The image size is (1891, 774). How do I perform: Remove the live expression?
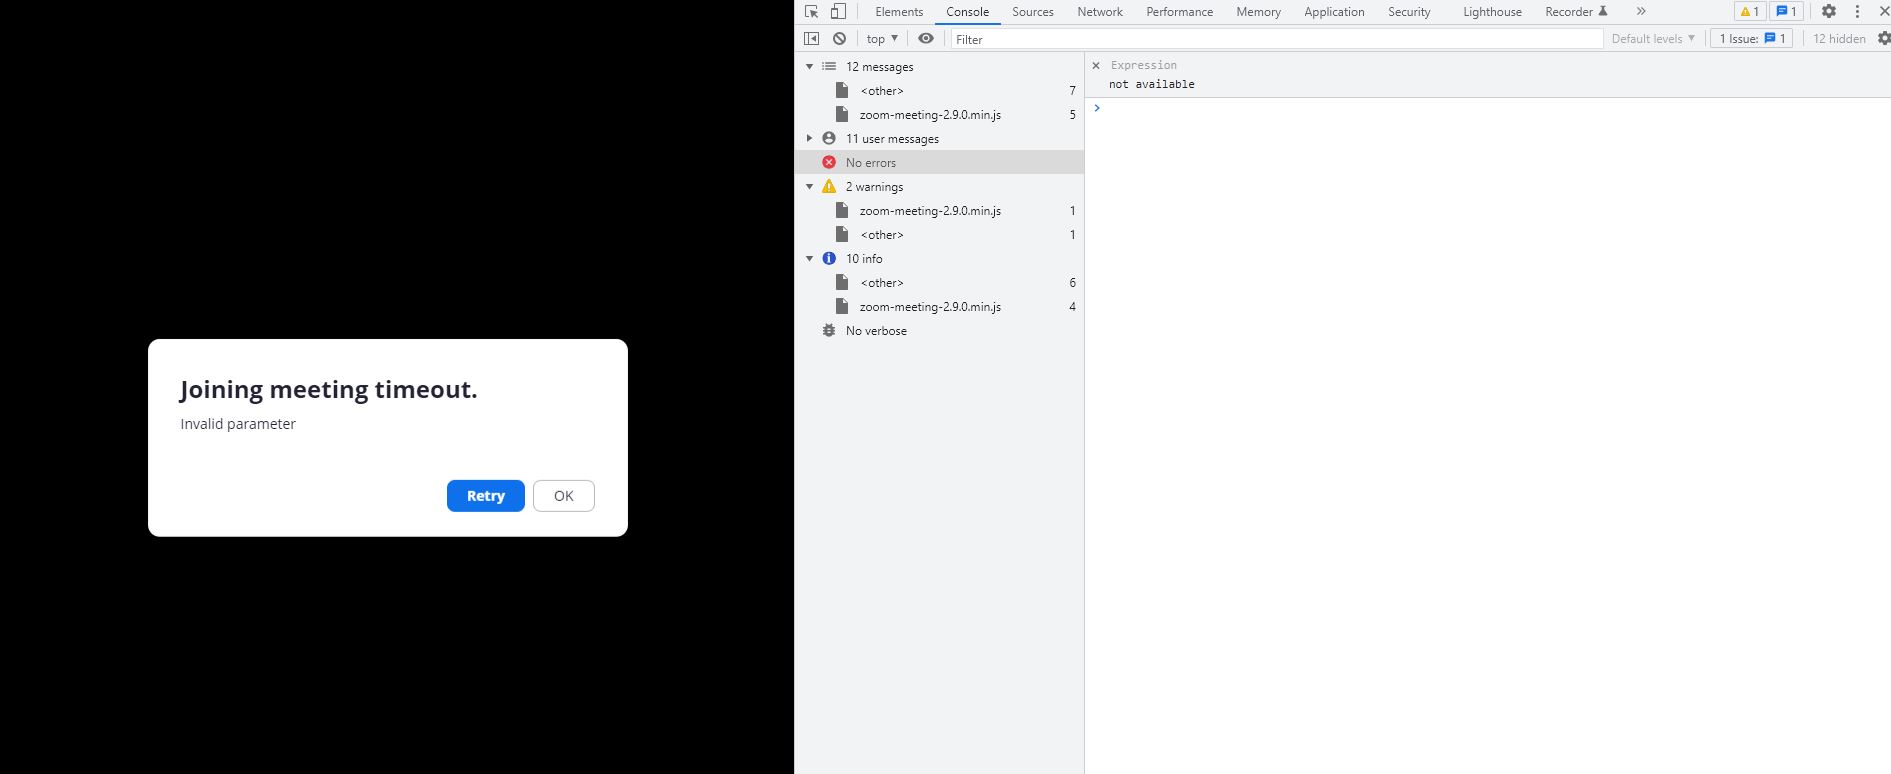tap(1096, 65)
